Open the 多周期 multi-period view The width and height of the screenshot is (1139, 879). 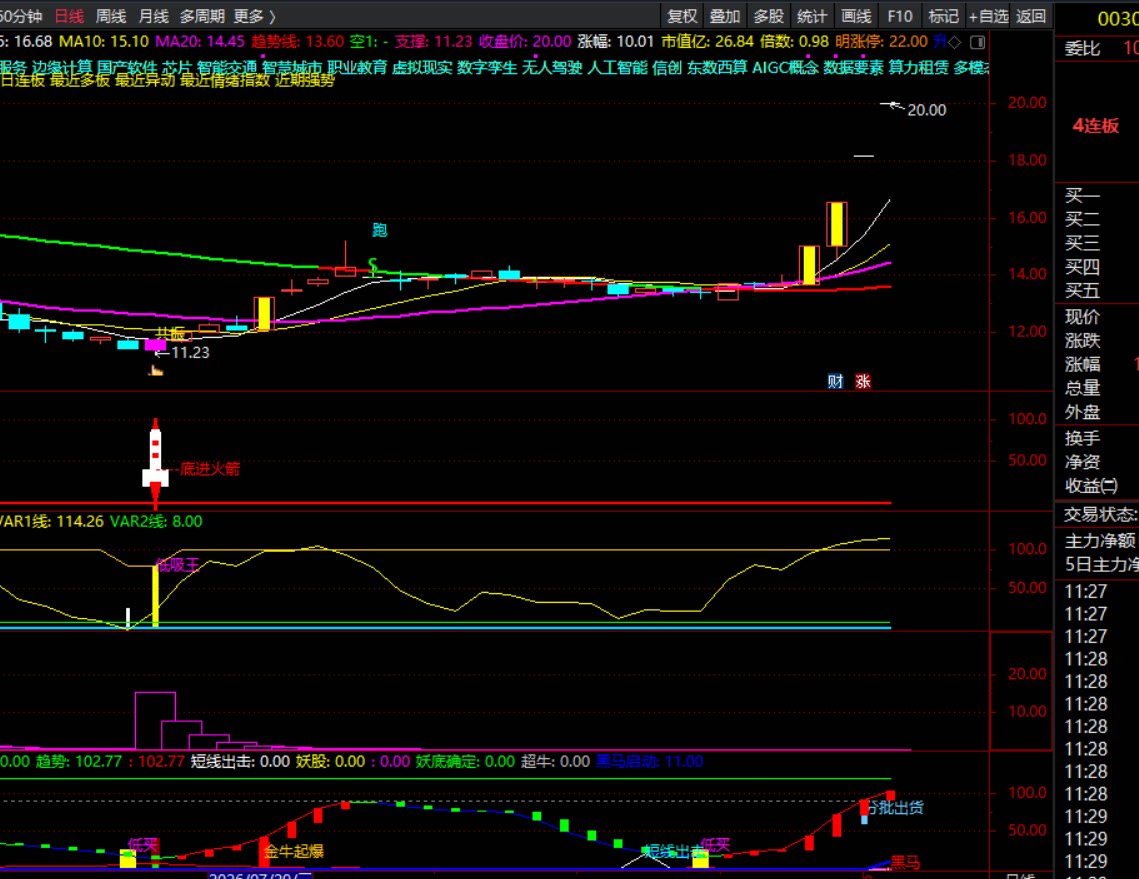(x=202, y=16)
